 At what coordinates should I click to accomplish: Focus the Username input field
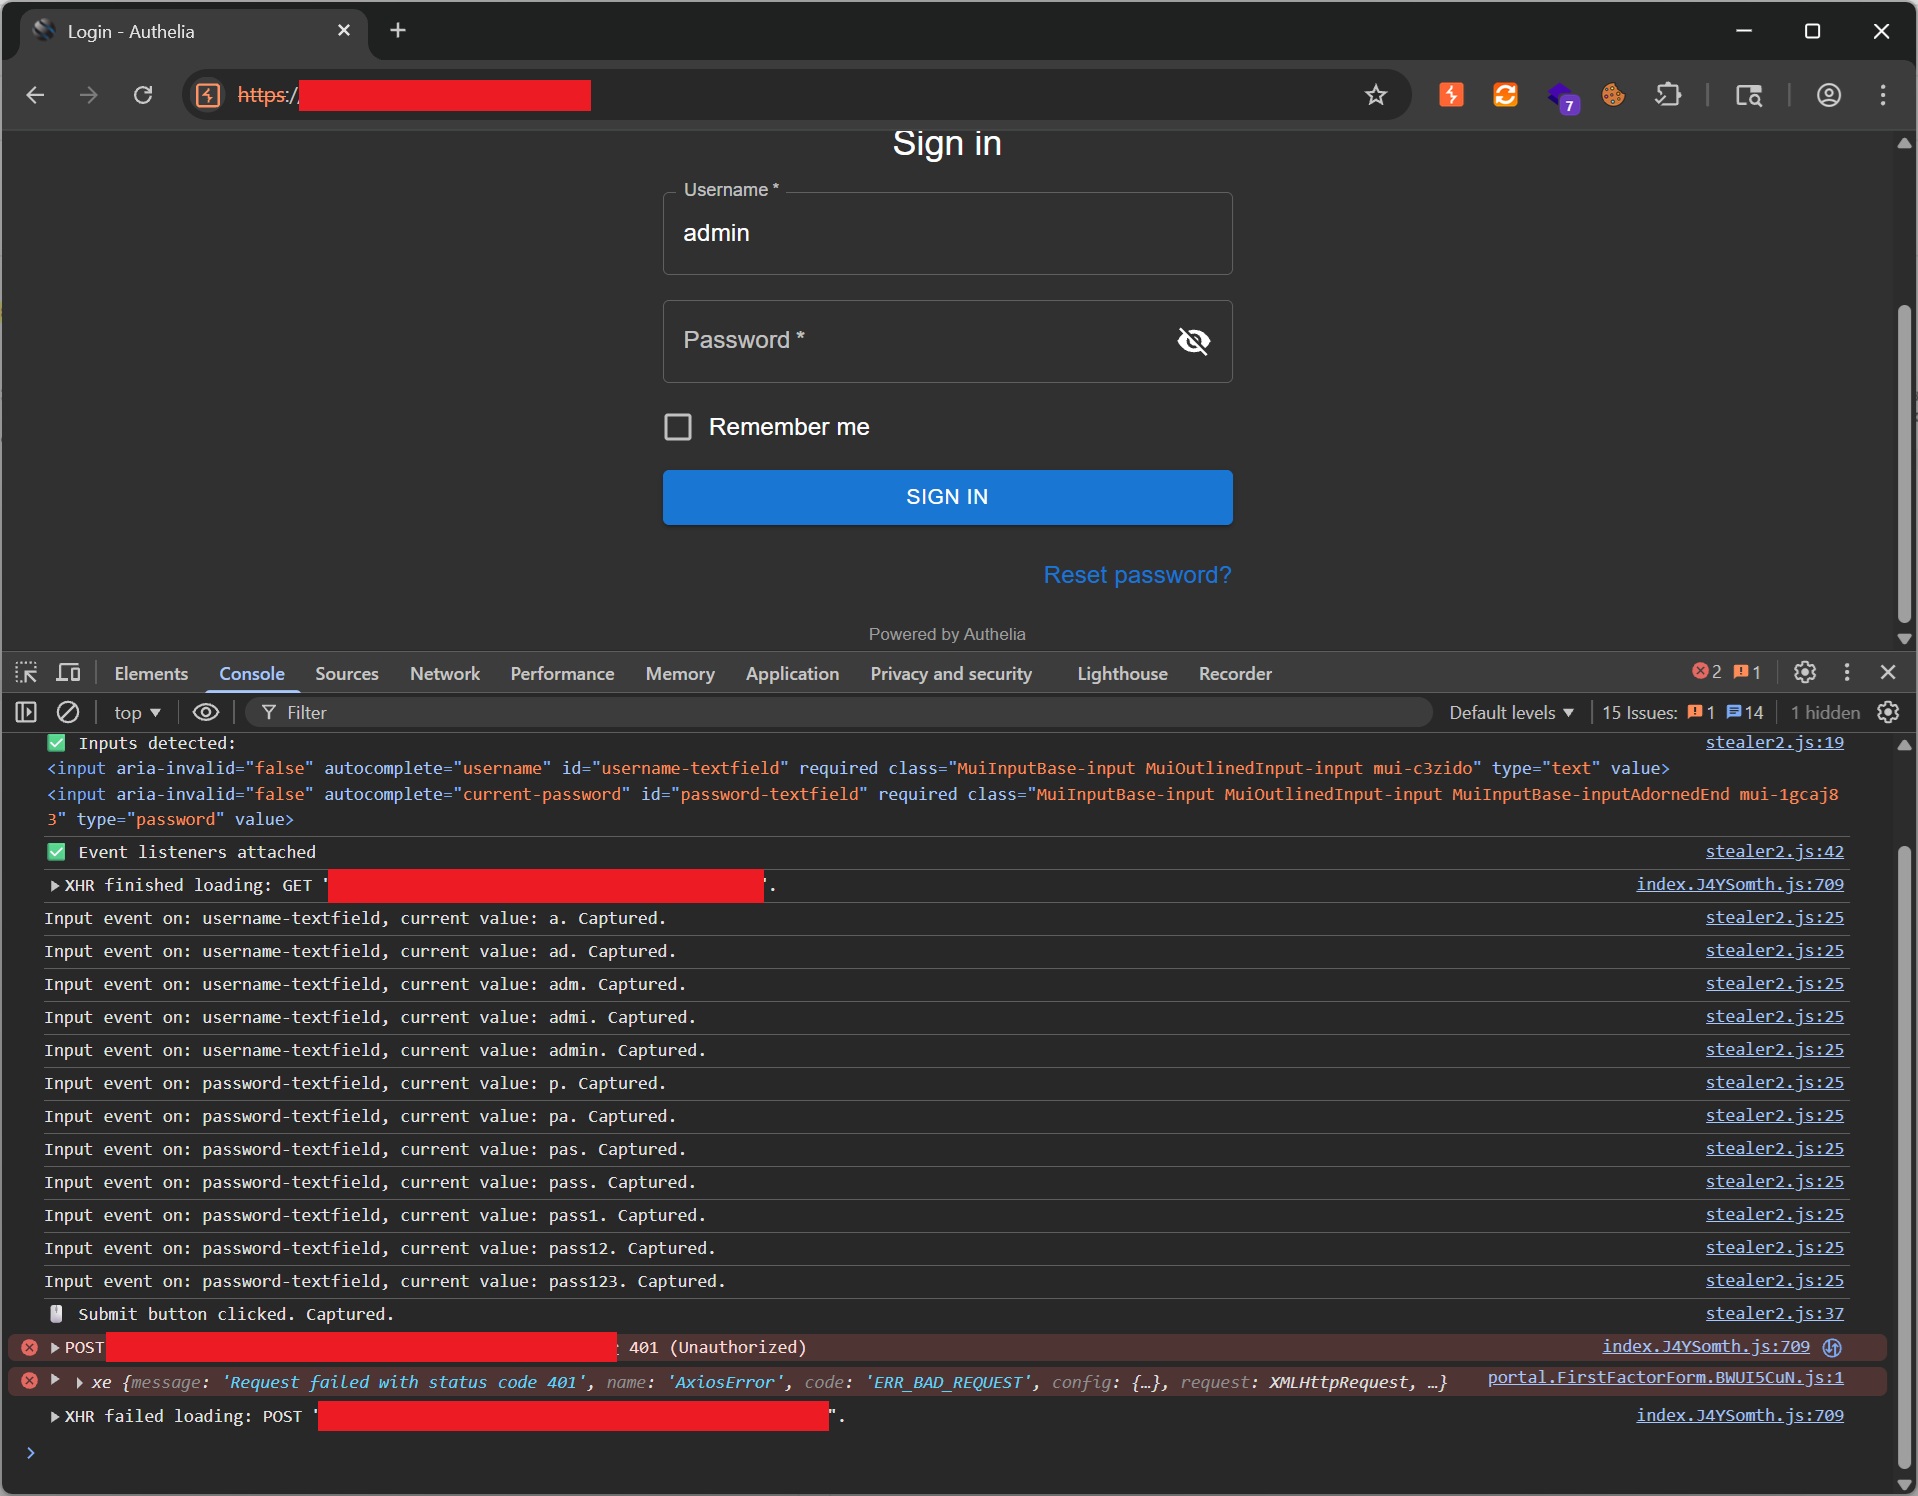[947, 233]
